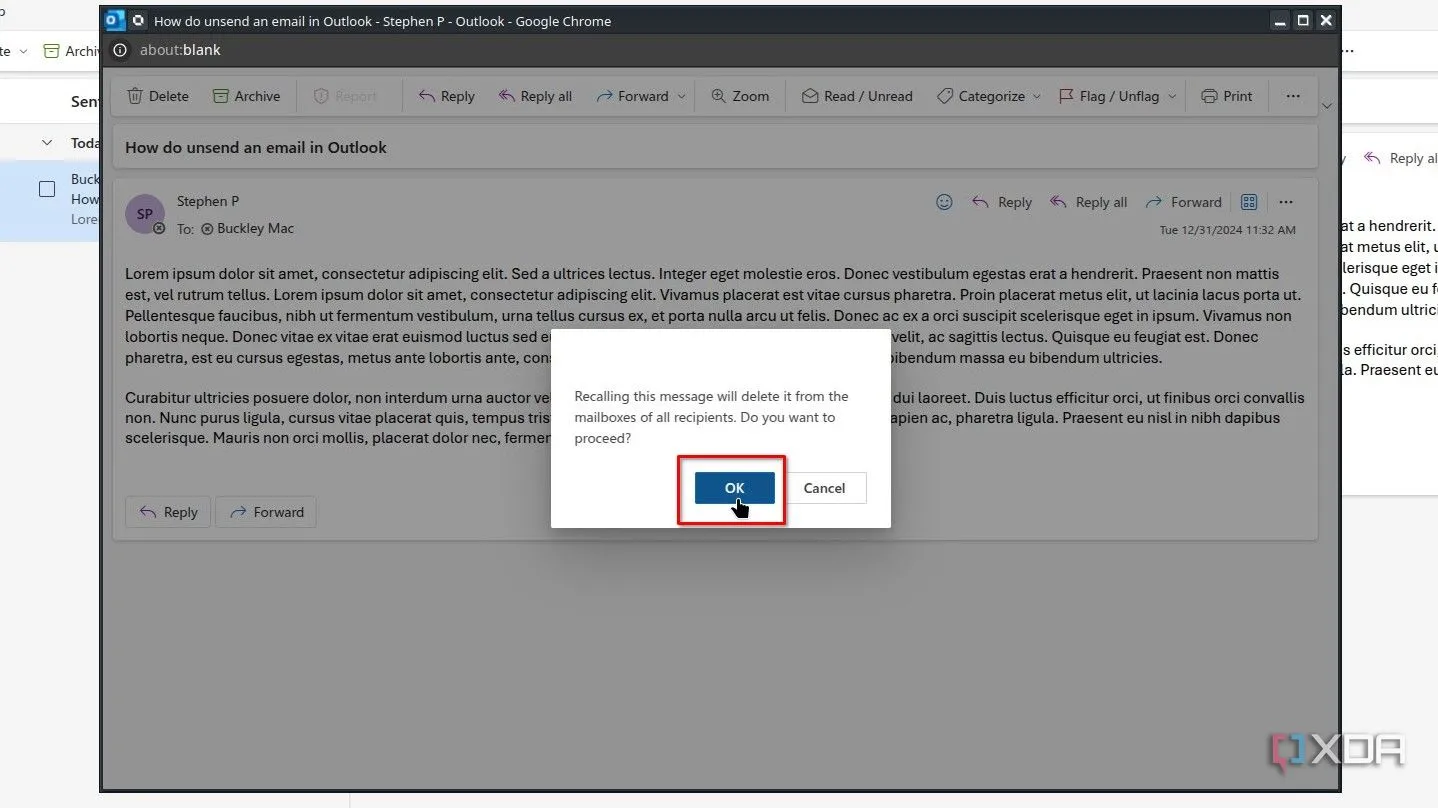Choose Reply all in the top toolbar

tap(535, 96)
